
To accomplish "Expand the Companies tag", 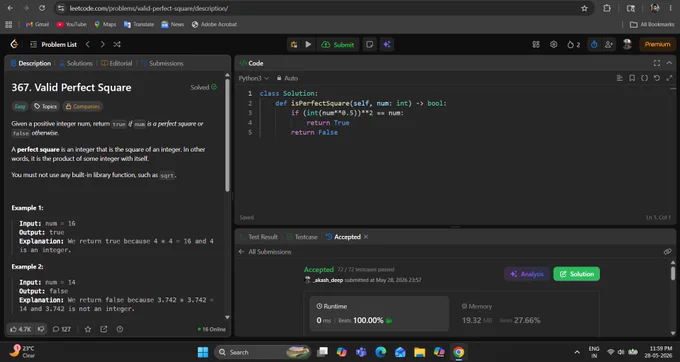I will click(82, 106).
